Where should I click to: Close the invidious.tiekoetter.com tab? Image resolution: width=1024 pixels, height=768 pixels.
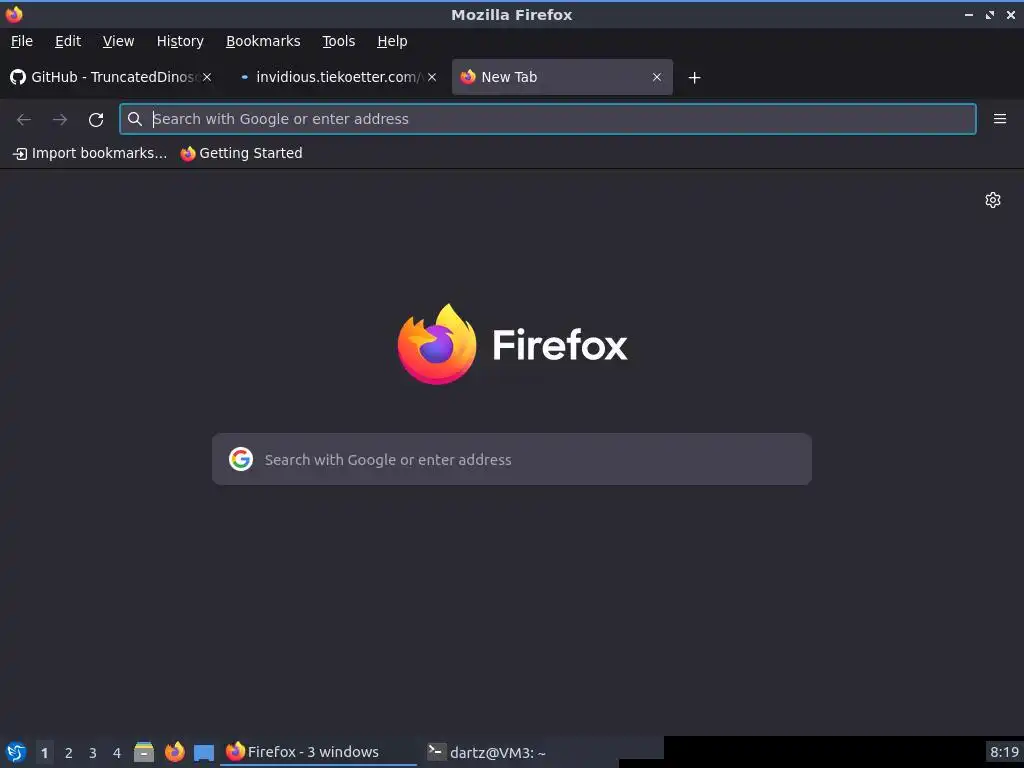432,77
